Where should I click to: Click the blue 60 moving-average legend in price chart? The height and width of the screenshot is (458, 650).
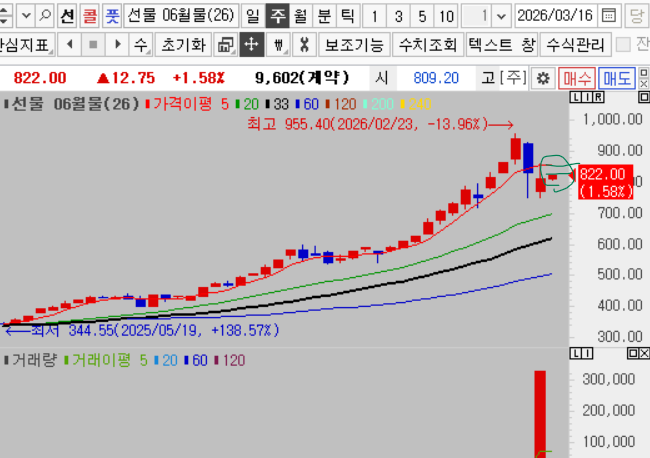click(x=307, y=104)
